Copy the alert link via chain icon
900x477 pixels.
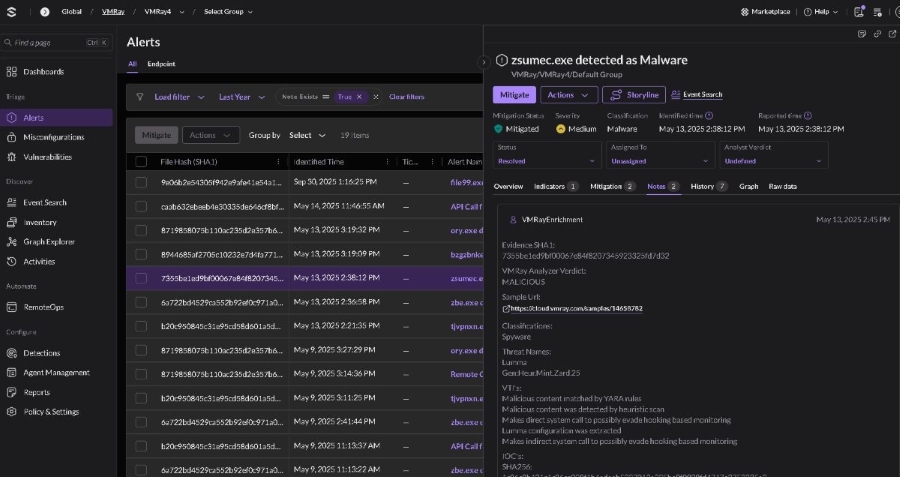click(x=877, y=34)
